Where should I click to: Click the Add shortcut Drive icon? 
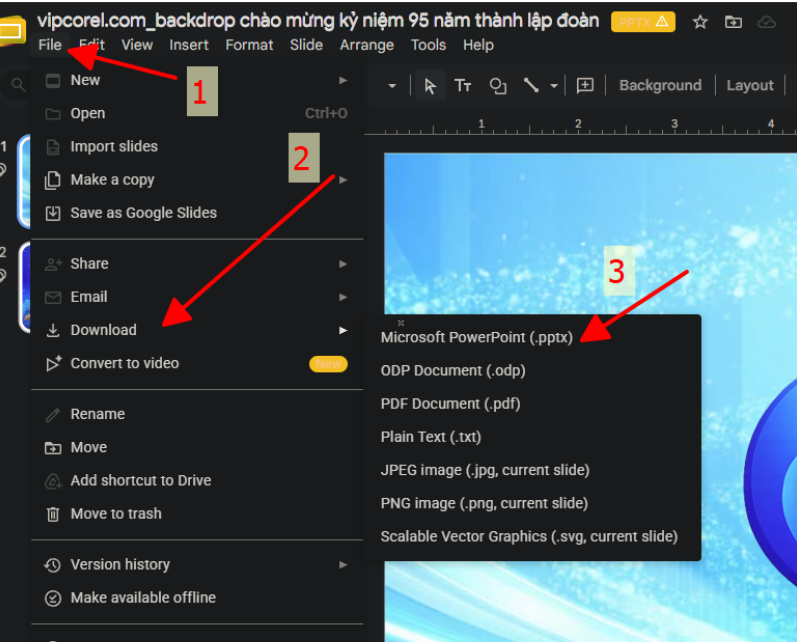[53, 481]
